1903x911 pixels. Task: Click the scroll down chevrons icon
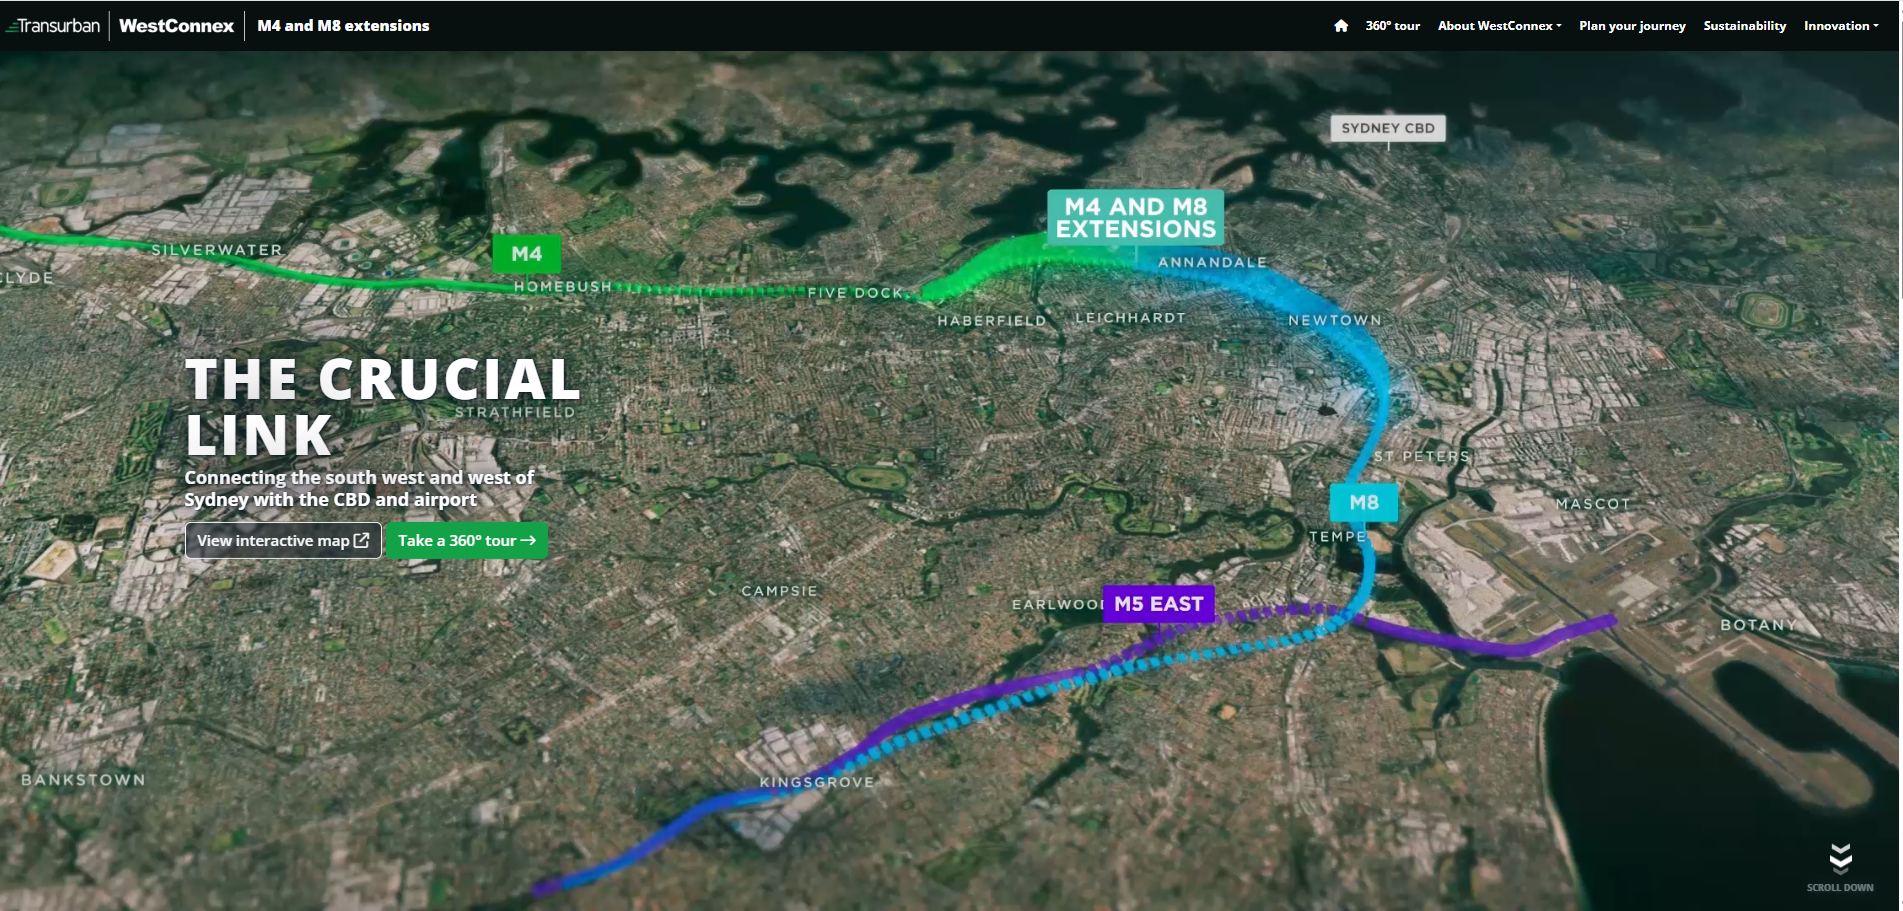click(x=1840, y=859)
